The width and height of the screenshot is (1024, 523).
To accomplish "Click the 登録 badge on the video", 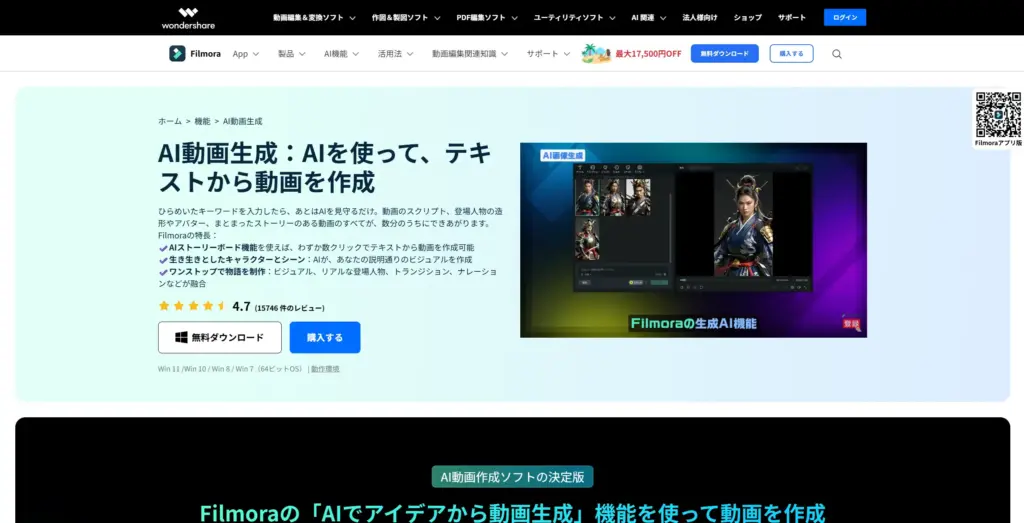I will 851,324.
